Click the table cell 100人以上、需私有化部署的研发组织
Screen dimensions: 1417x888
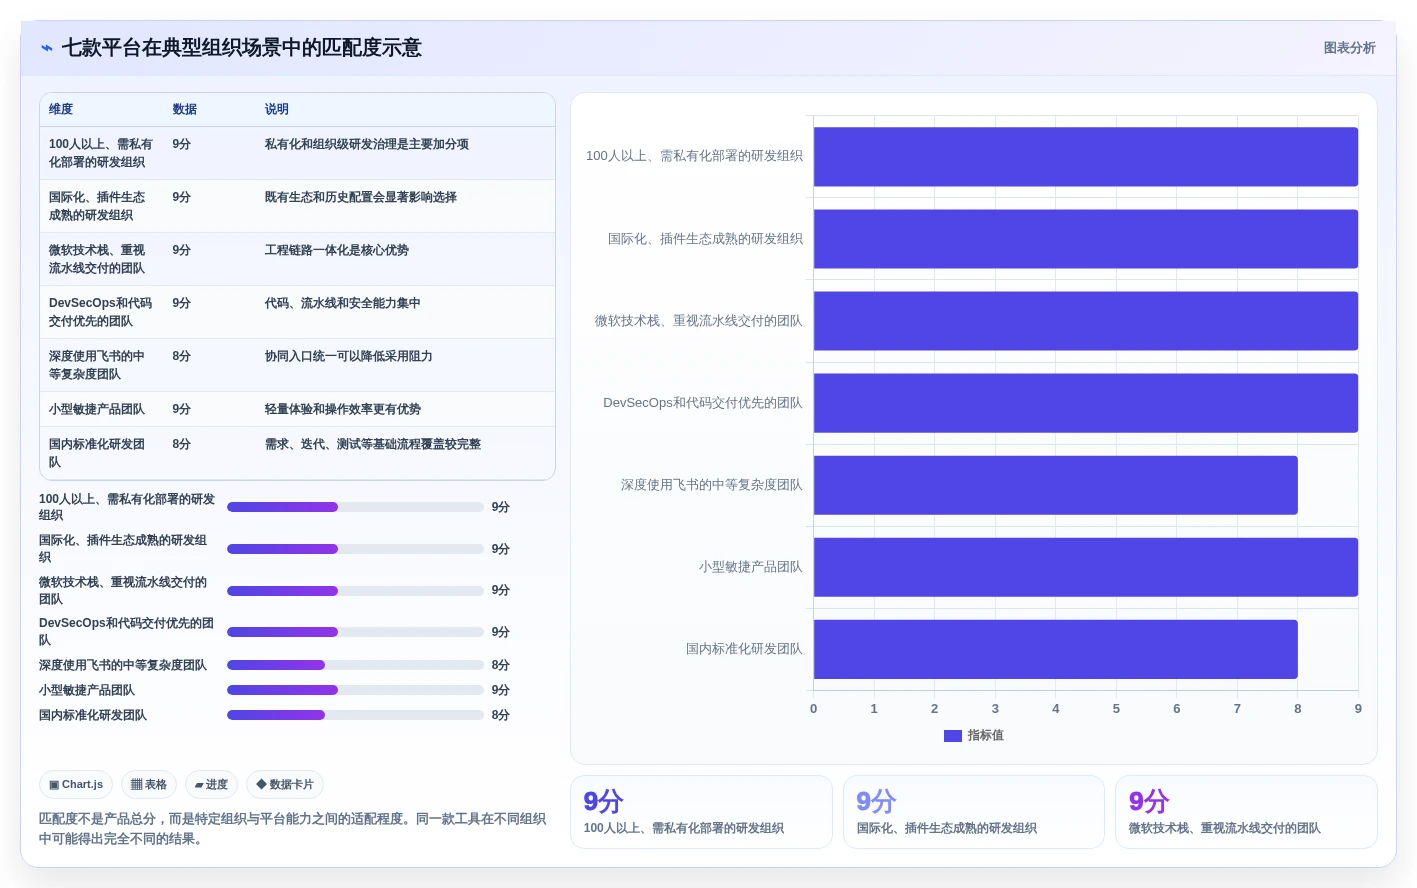101,153
